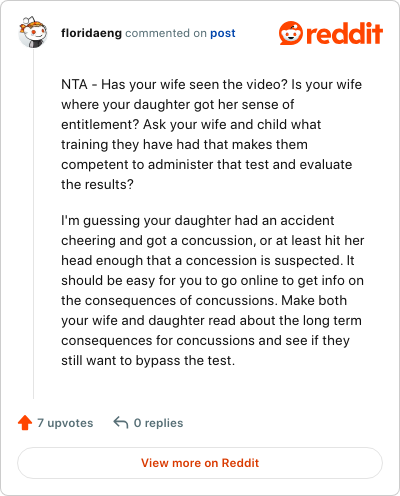
Task: Click the line 'Has your wife seen the video?'
Action: tap(194, 84)
